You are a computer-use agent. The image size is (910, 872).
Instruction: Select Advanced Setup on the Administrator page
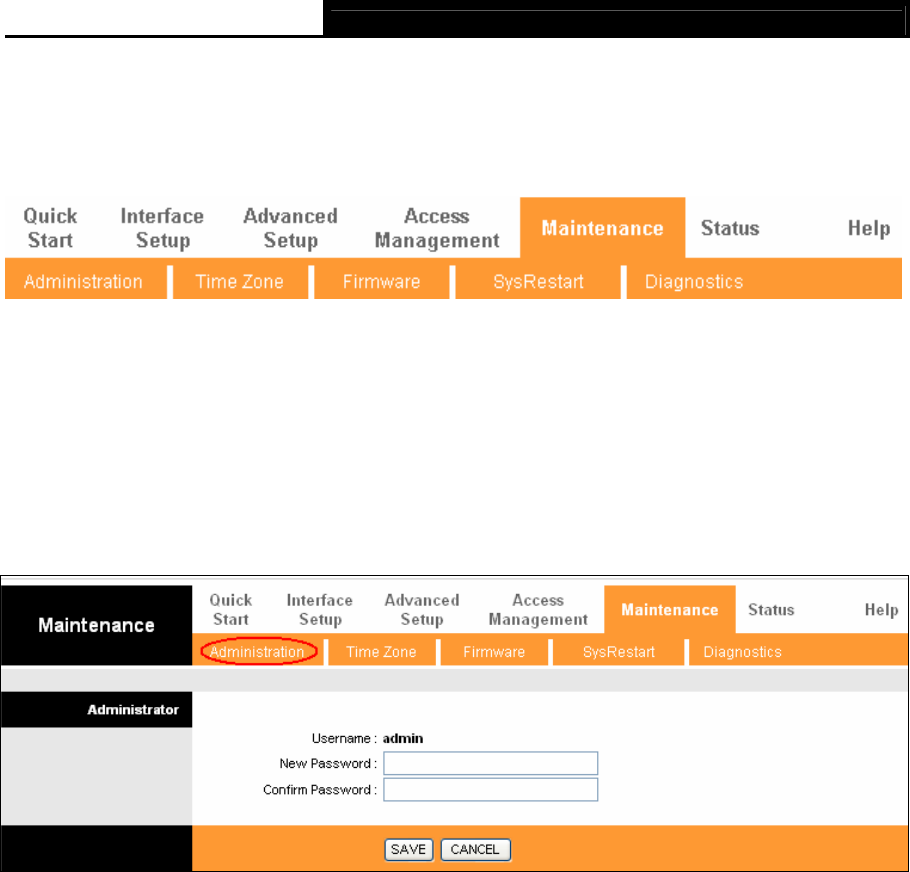click(422, 609)
